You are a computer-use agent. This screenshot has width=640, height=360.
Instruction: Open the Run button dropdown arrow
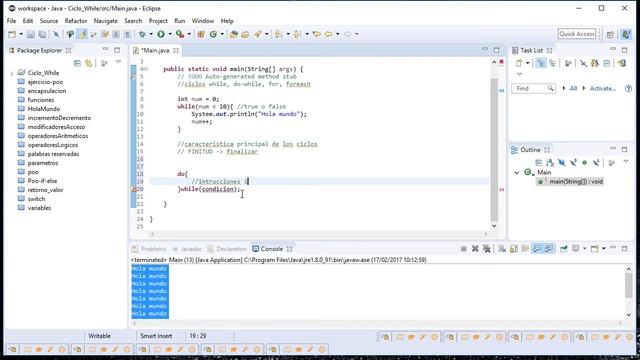click(170, 34)
